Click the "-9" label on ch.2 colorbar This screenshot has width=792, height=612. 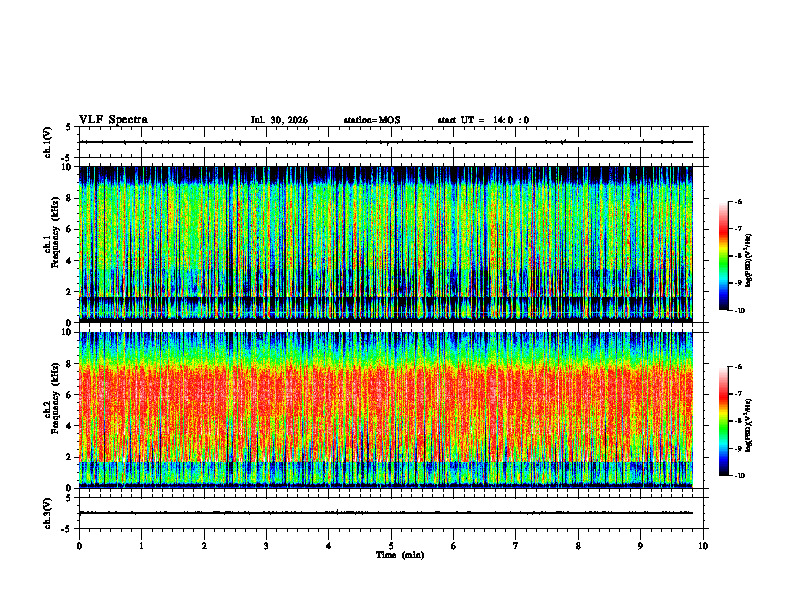[738, 448]
